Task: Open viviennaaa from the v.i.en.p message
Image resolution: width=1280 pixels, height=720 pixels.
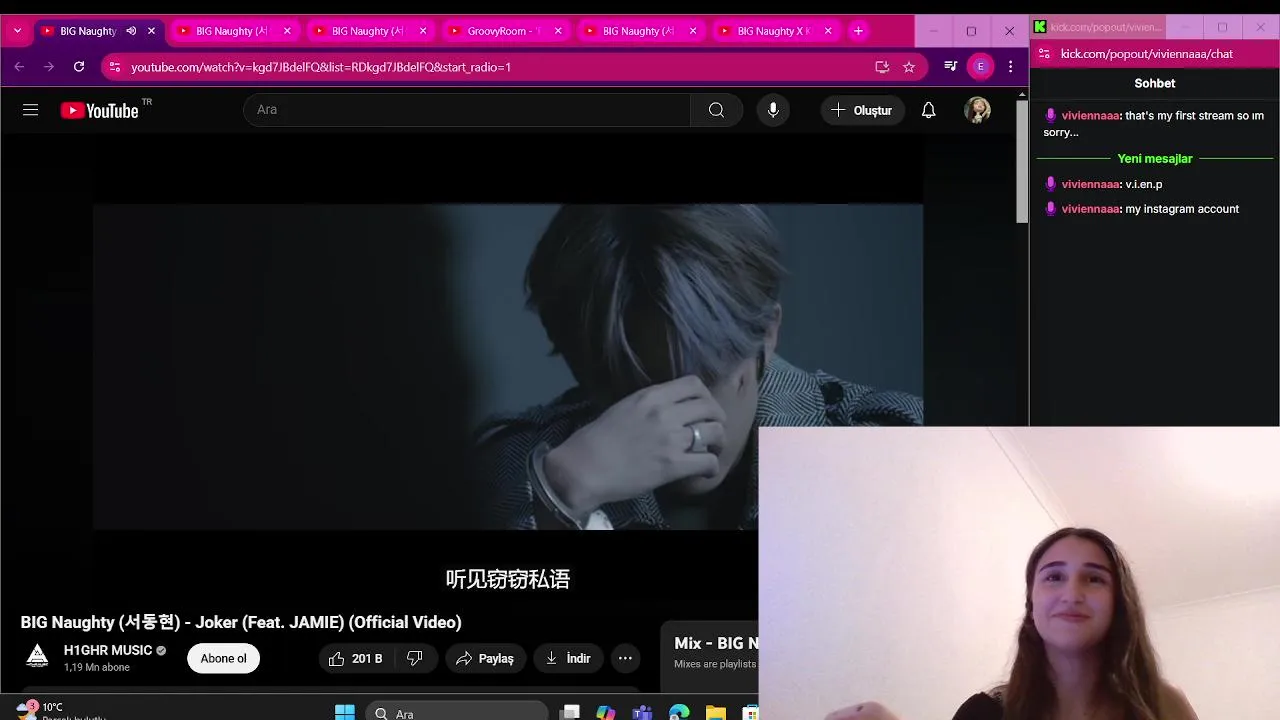Action: [x=1090, y=184]
